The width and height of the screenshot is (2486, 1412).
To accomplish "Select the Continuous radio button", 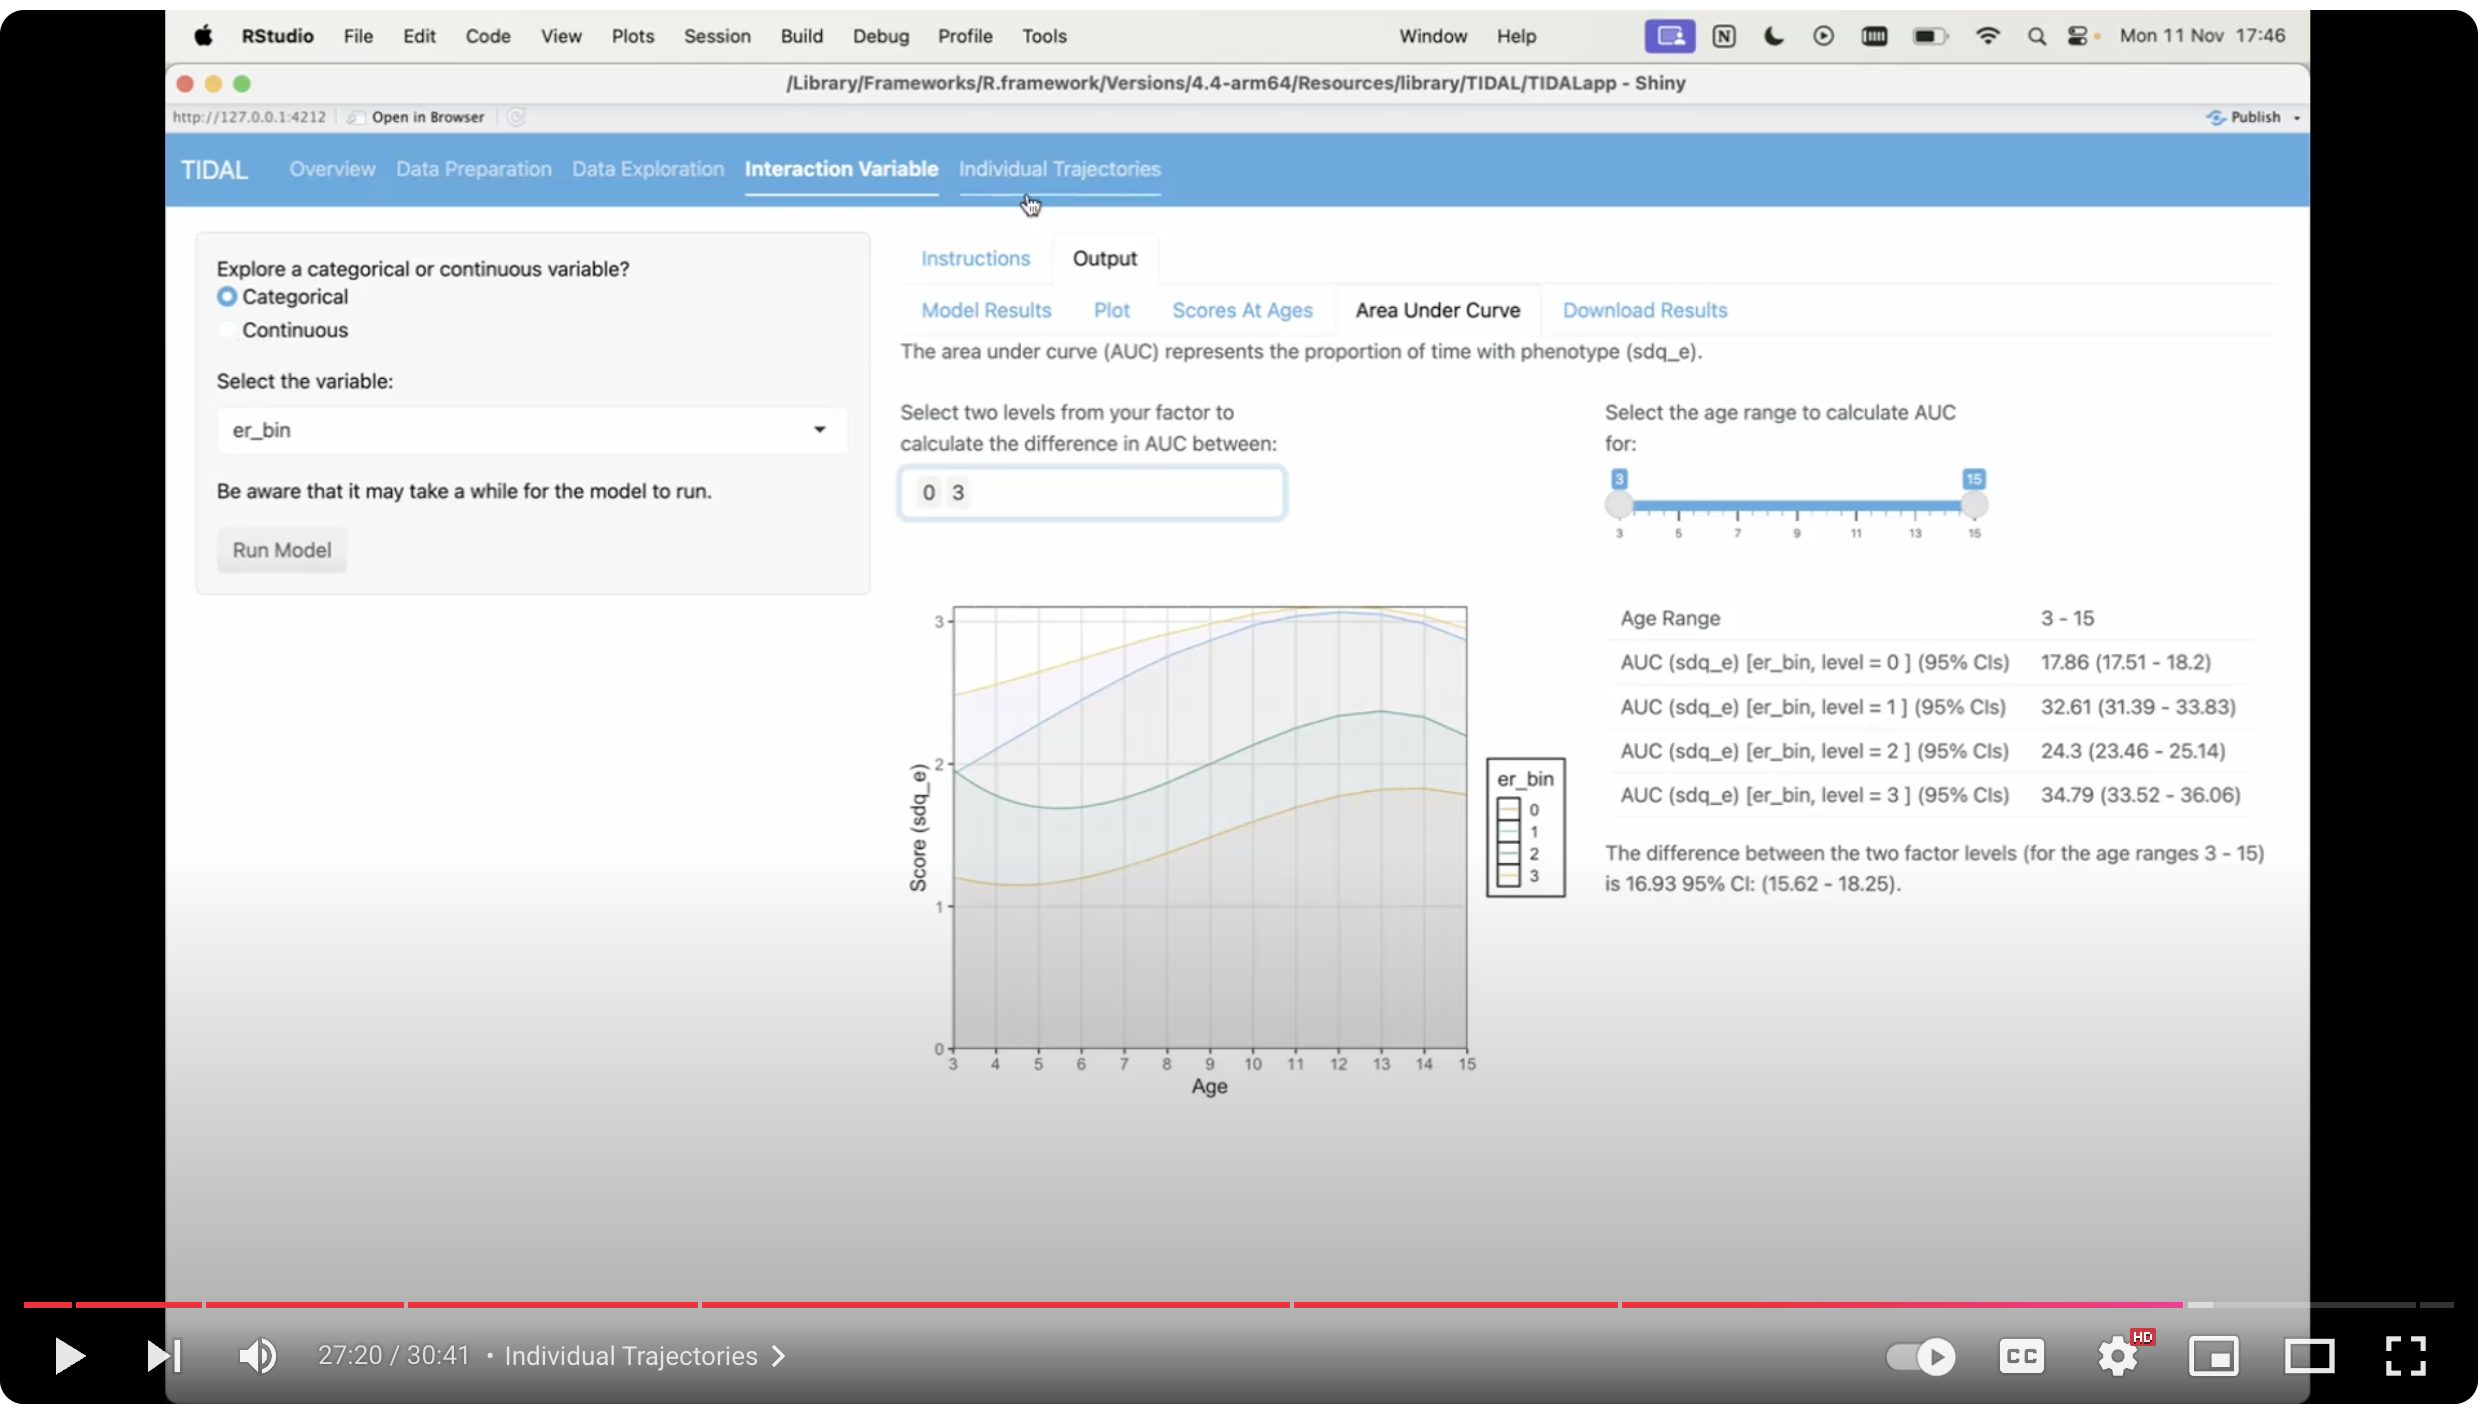I will pos(227,330).
